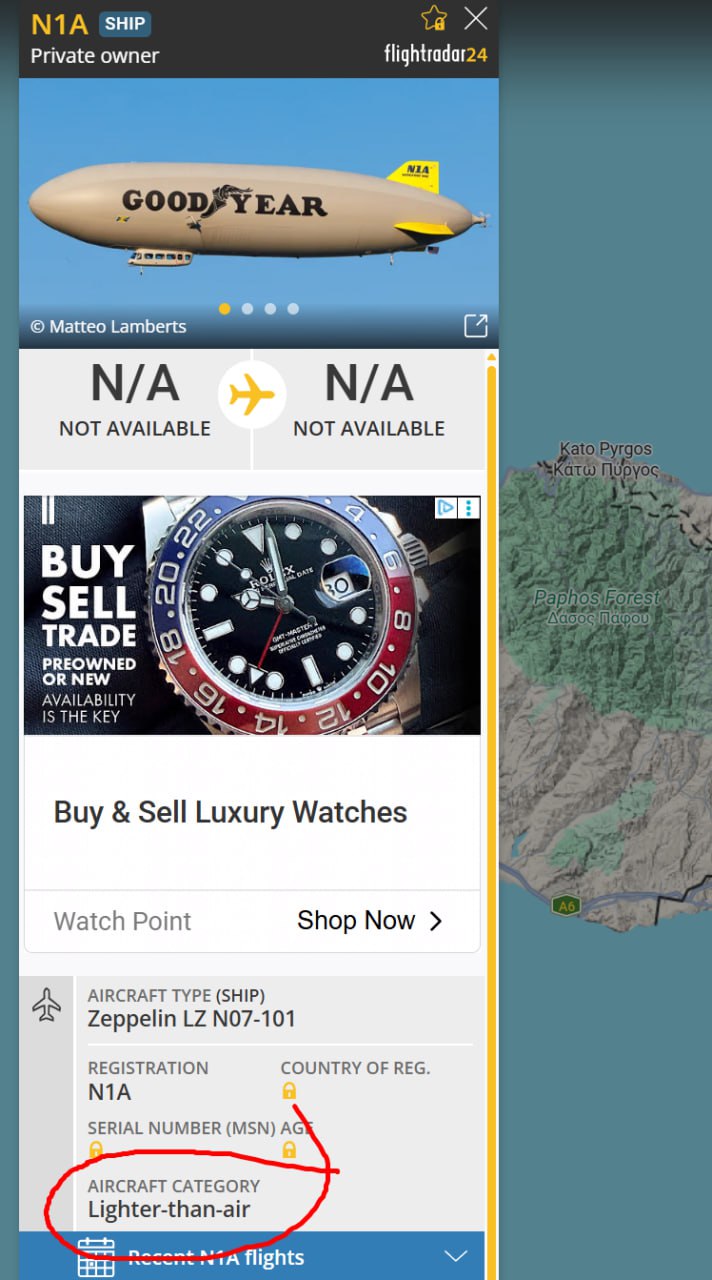This screenshot has height=1280, width=712.
Task: Click the aircraft info airplane icon
Action: tap(46, 1005)
